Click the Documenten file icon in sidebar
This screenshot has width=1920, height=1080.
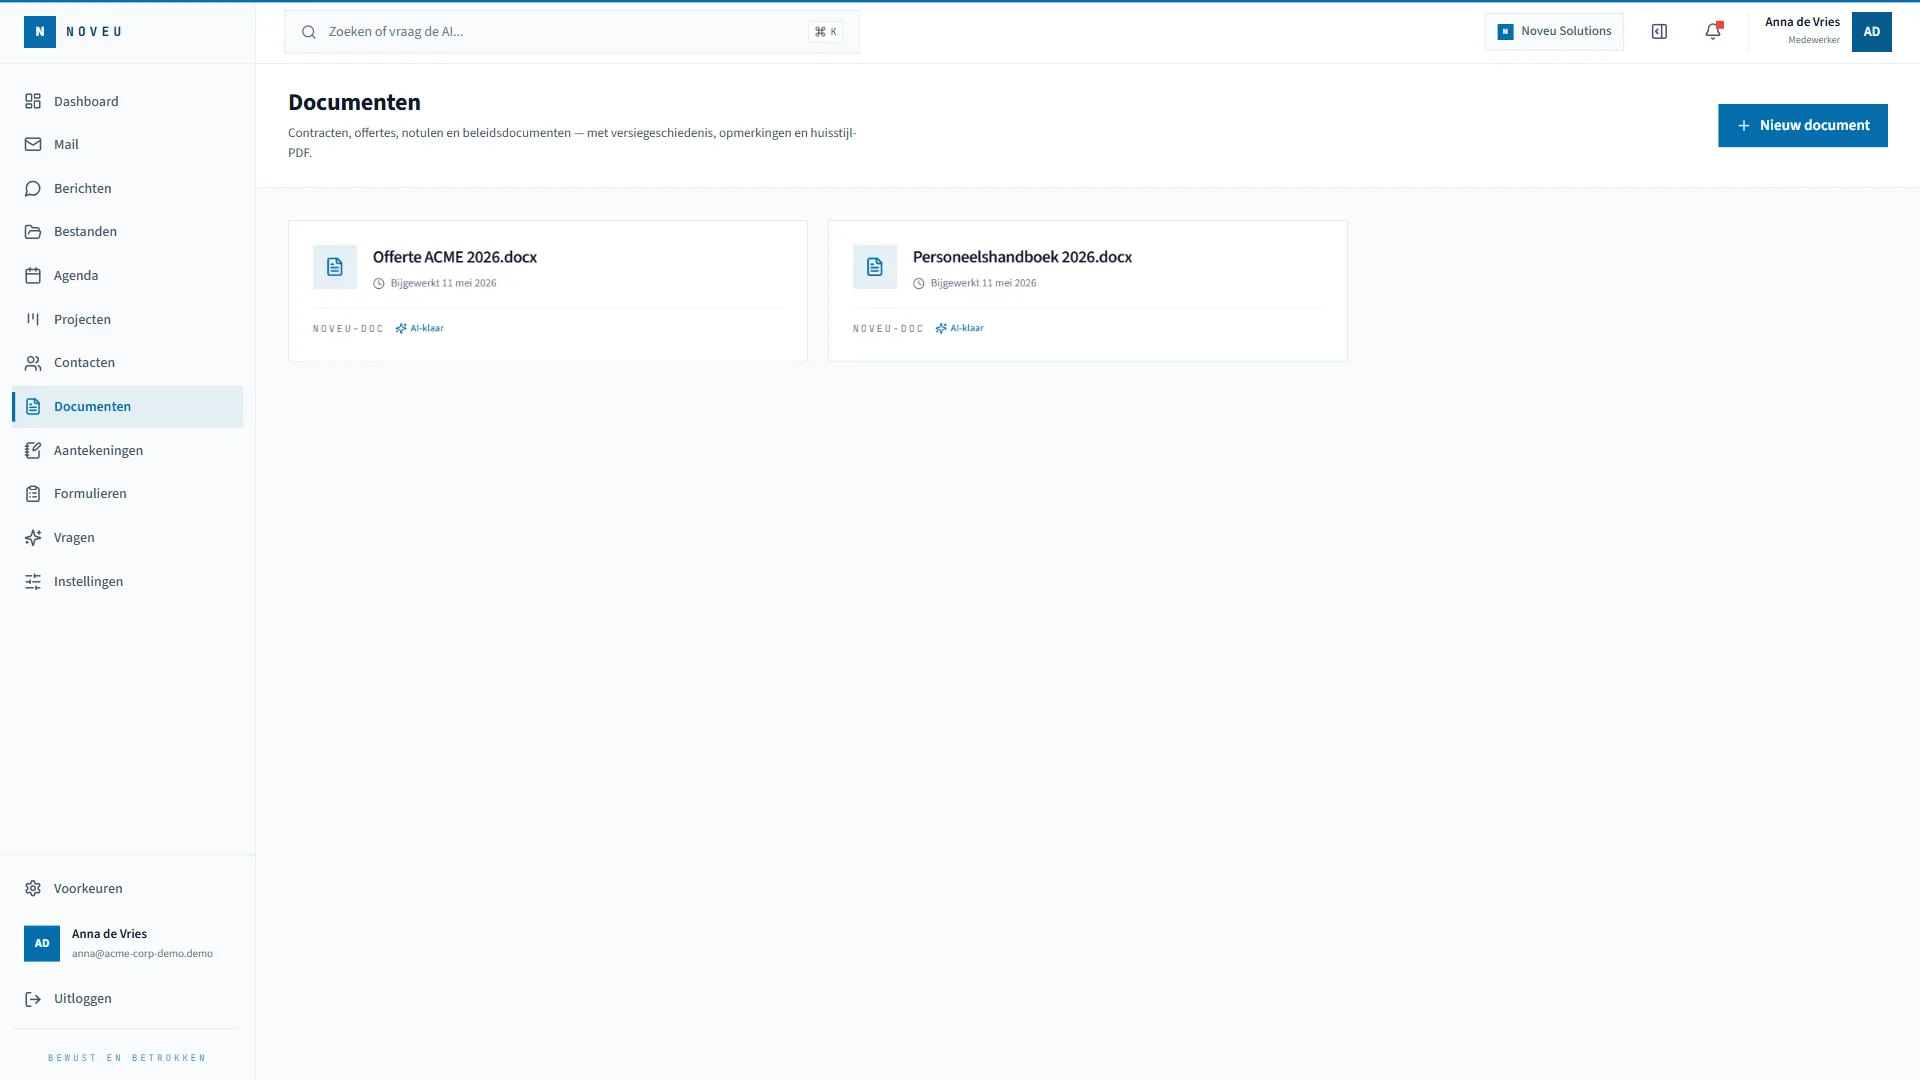(33, 406)
